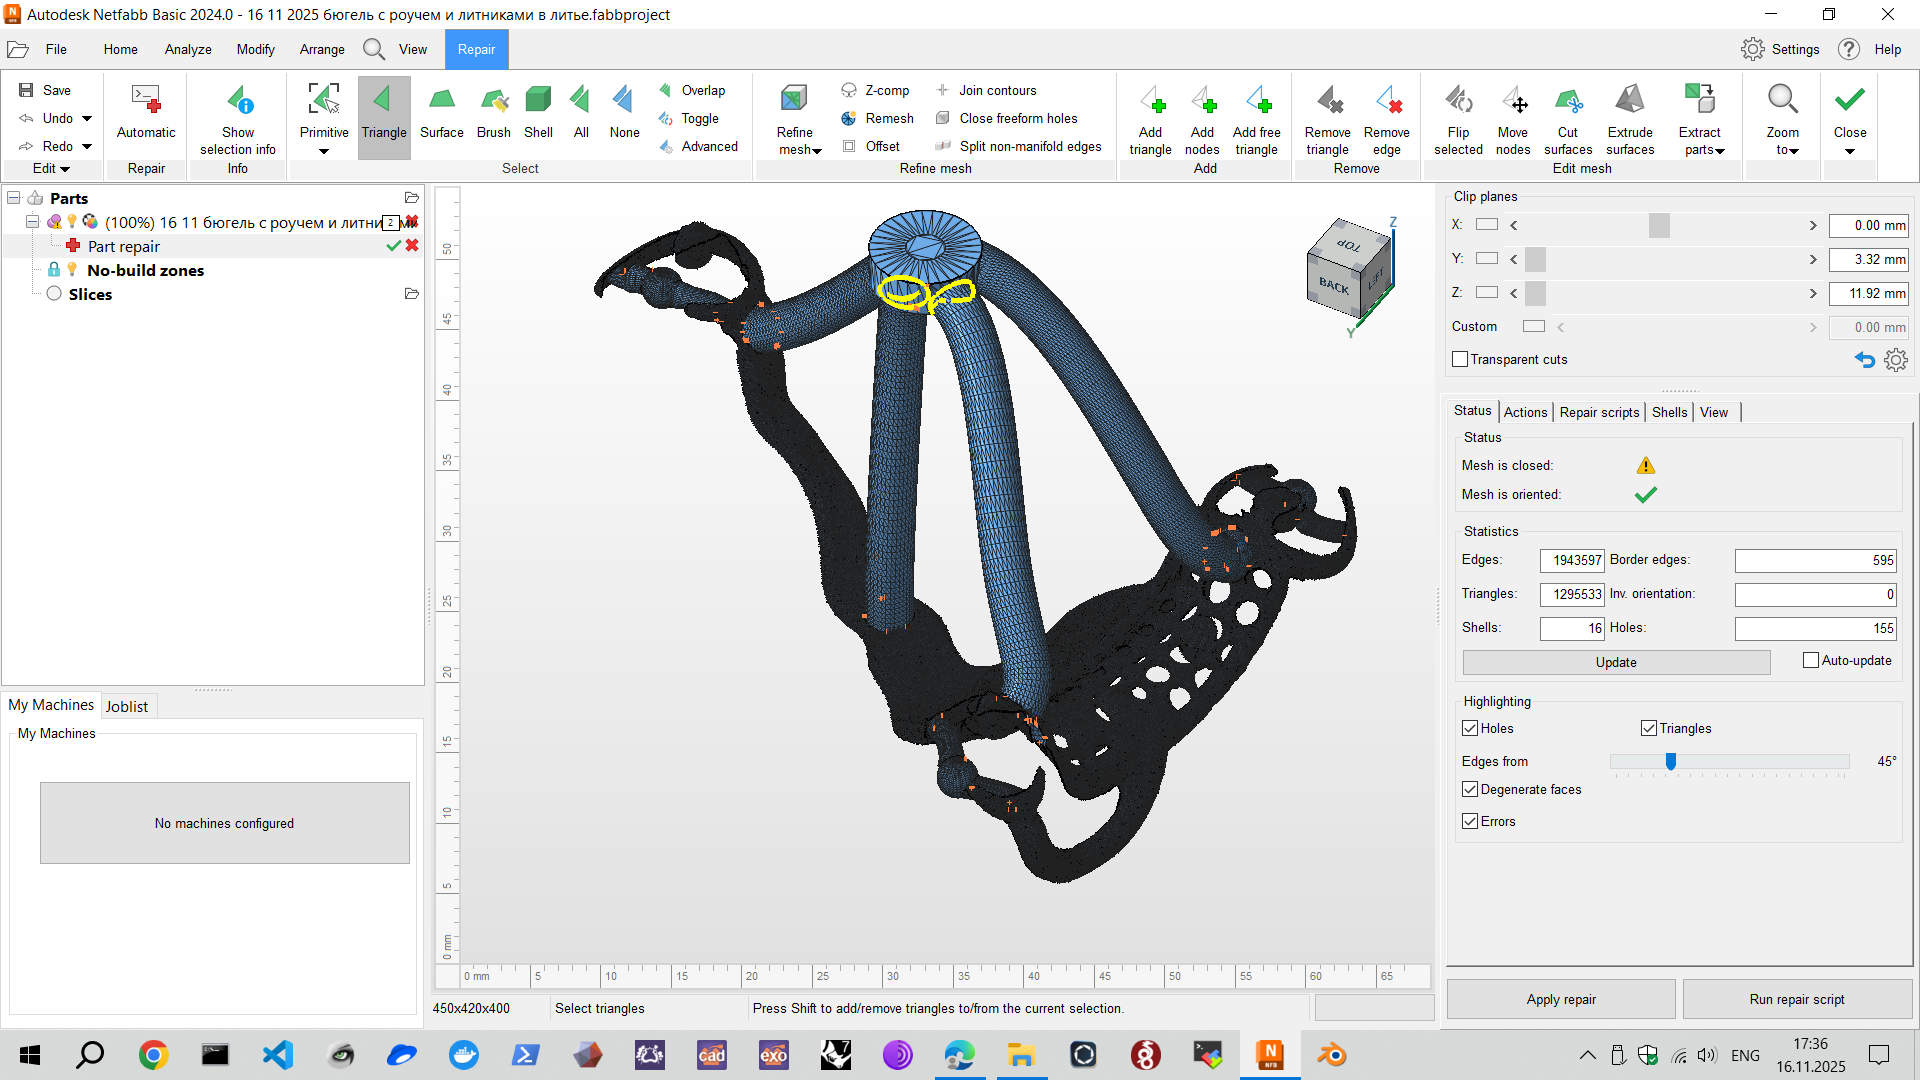Screen dimensions: 1920x1080
Task: Switch to the Repair scripts tab
Action: click(1599, 412)
